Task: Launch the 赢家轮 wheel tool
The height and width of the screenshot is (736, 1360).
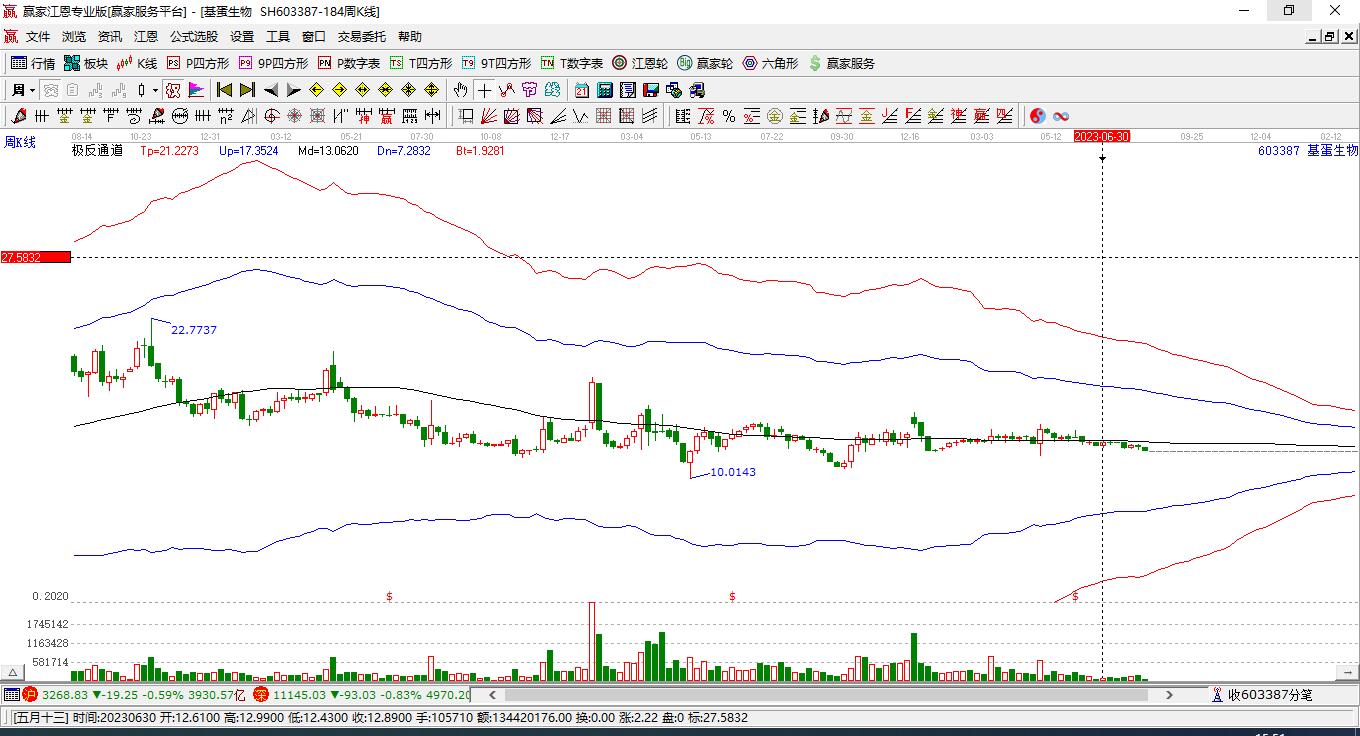Action: click(x=705, y=63)
